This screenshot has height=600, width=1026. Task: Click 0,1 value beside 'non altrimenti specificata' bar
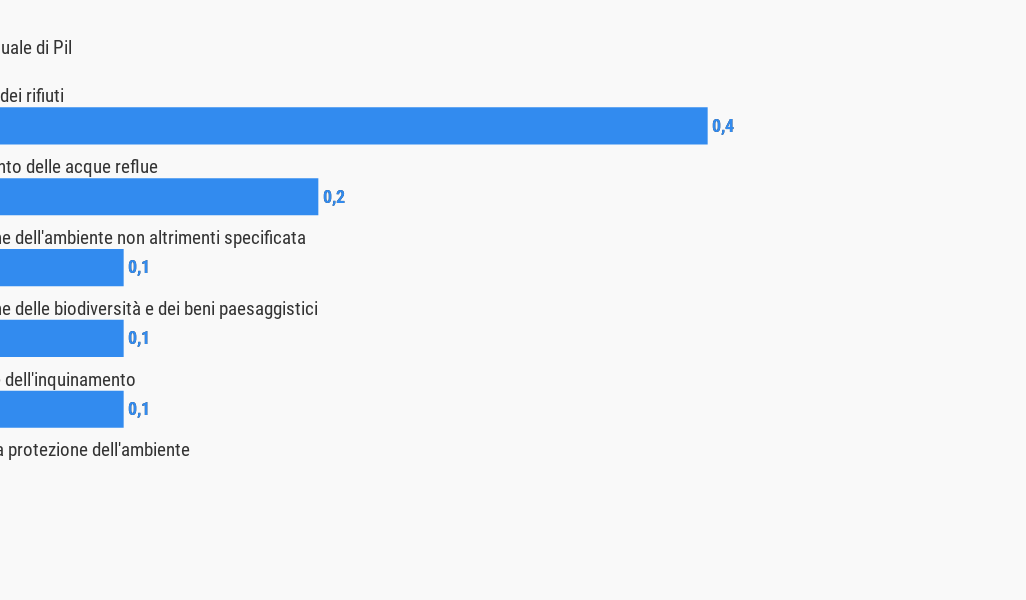click(139, 268)
